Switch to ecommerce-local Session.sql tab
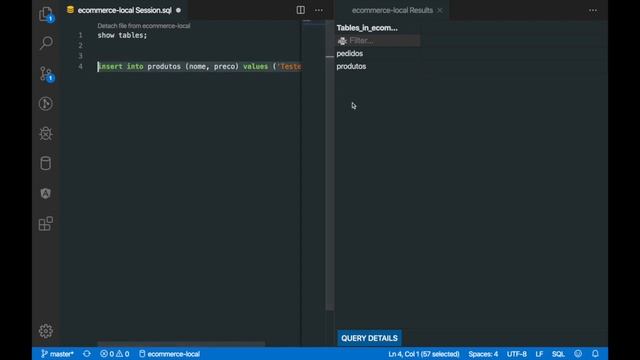 click(x=124, y=10)
